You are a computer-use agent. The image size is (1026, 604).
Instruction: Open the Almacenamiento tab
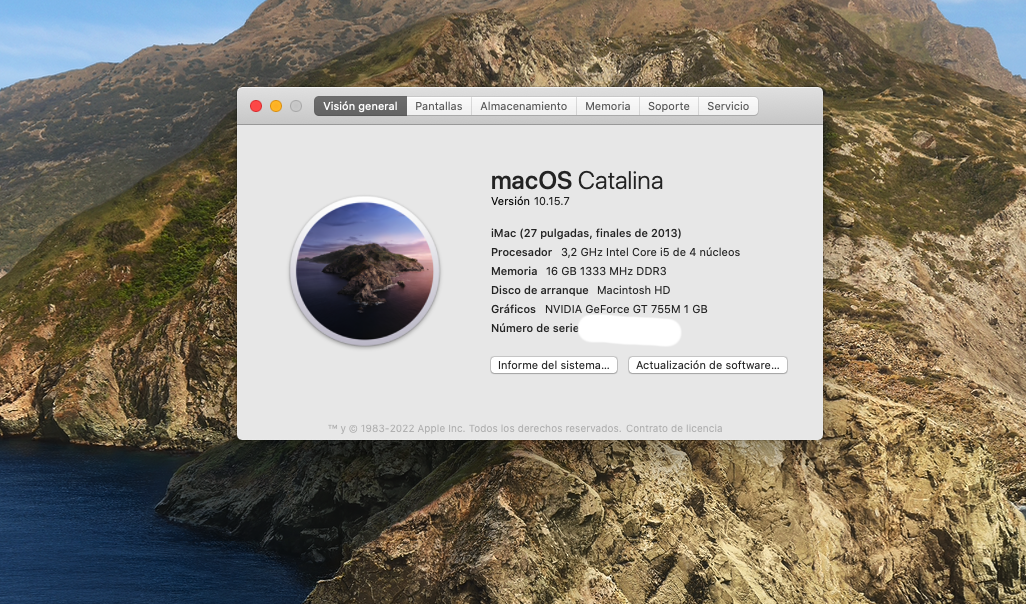pyautogui.click(x=523, y=106)
